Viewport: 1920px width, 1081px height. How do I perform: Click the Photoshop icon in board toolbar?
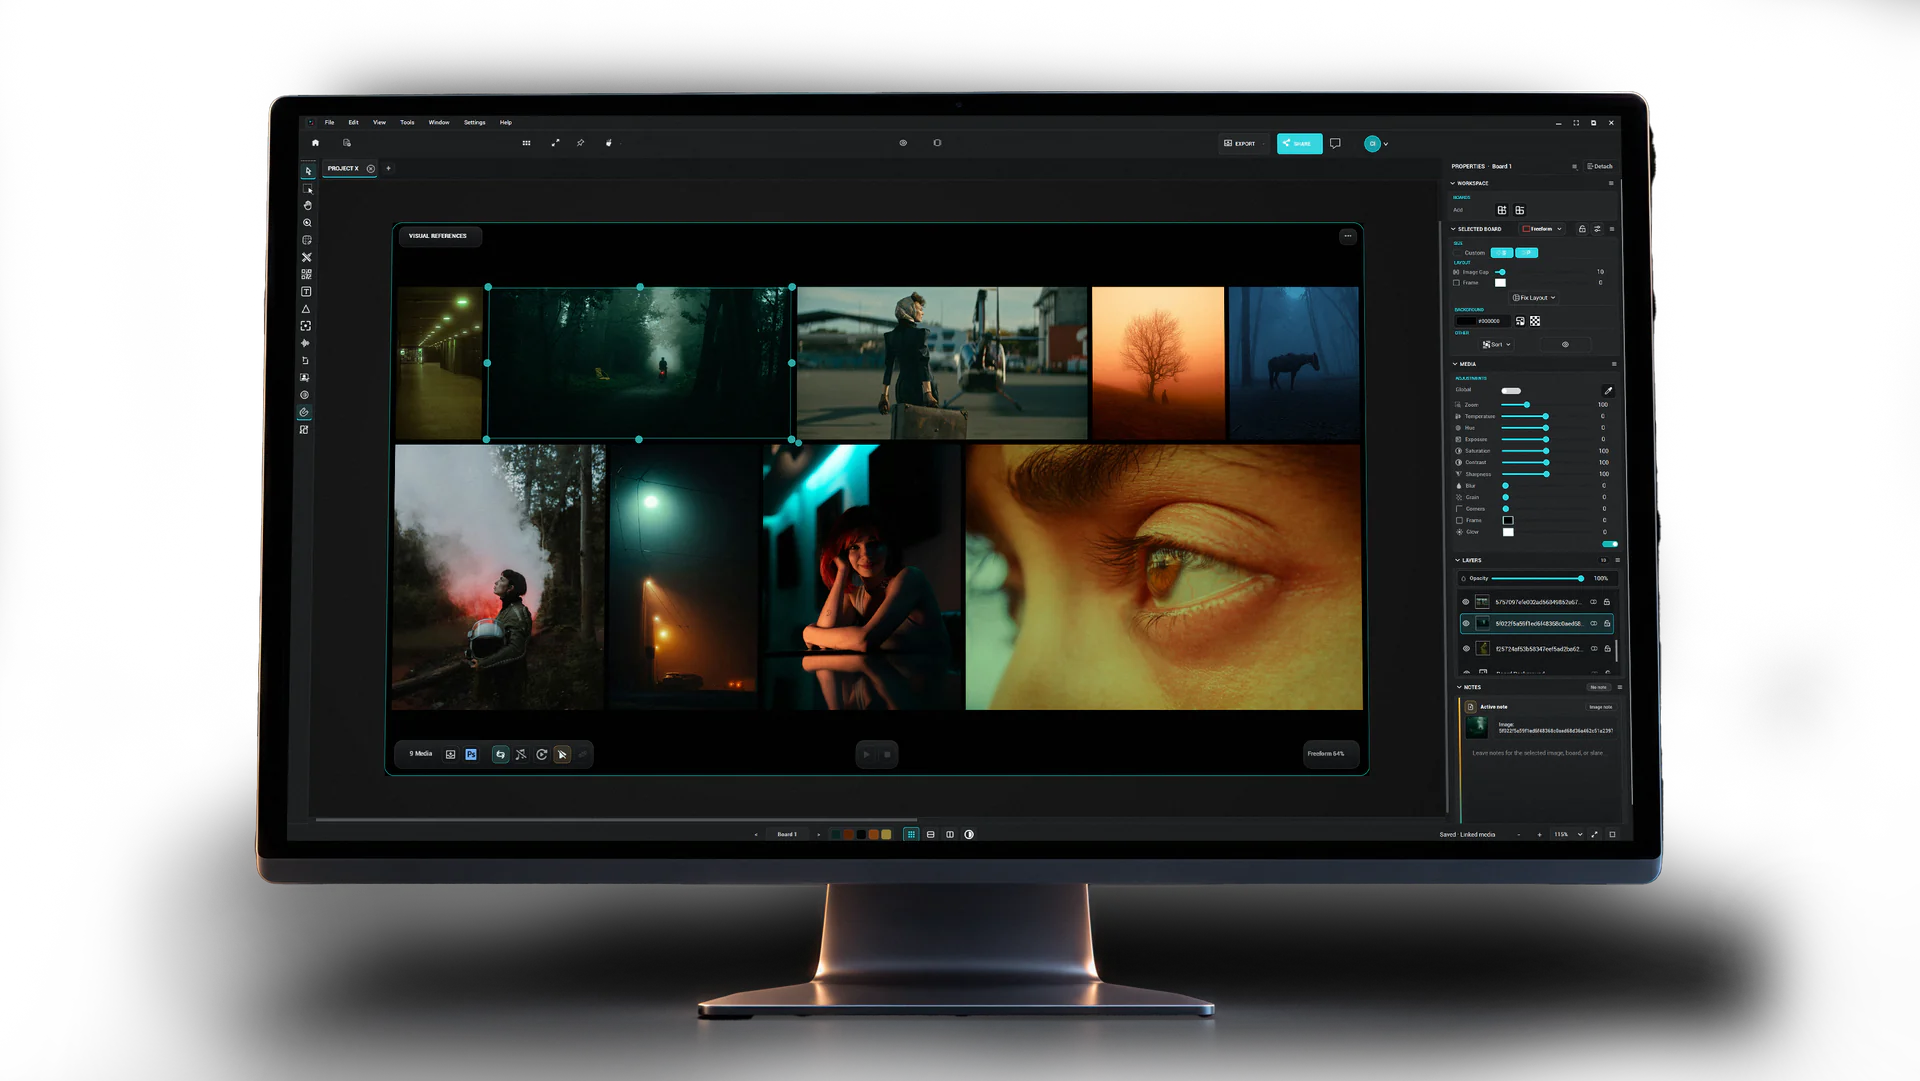[471, 754]
